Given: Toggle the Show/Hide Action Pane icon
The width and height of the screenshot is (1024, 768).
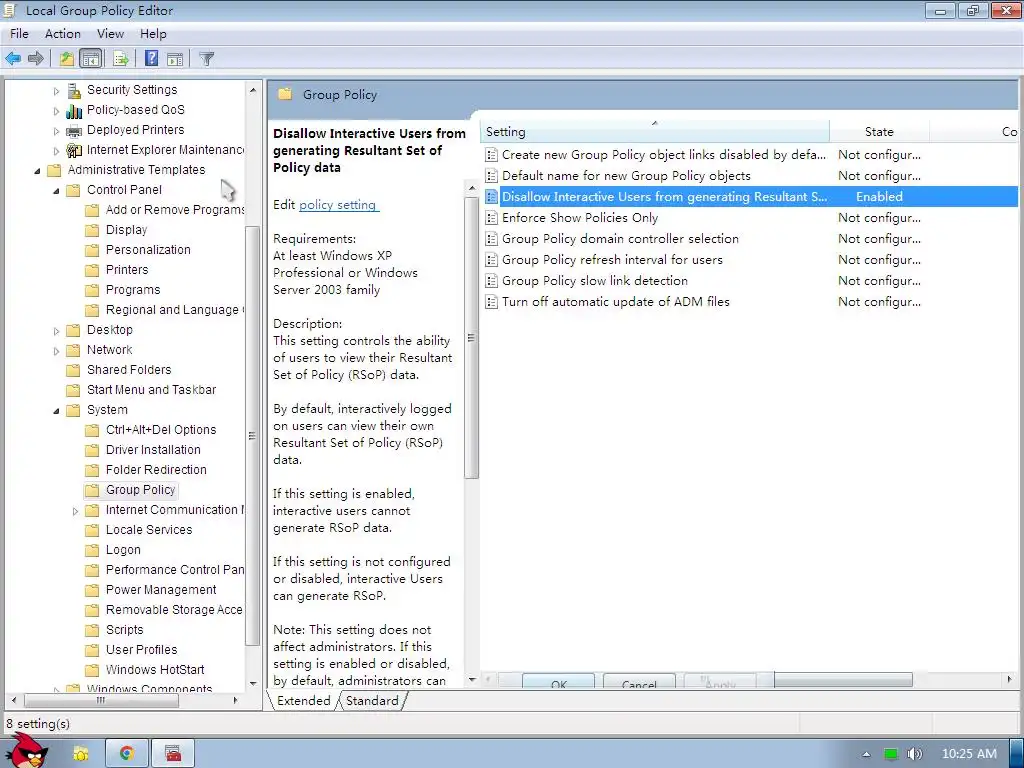Looking at the screenshot, I should click(x=175, y=59).
